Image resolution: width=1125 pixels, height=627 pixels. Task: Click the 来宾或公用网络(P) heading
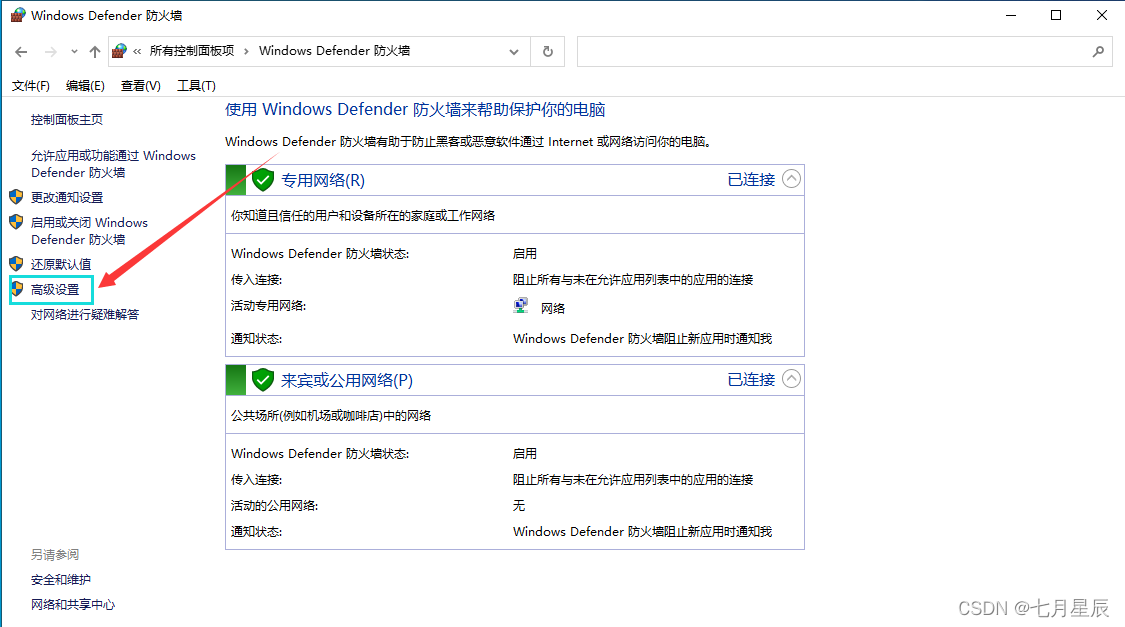coord(347,380)
